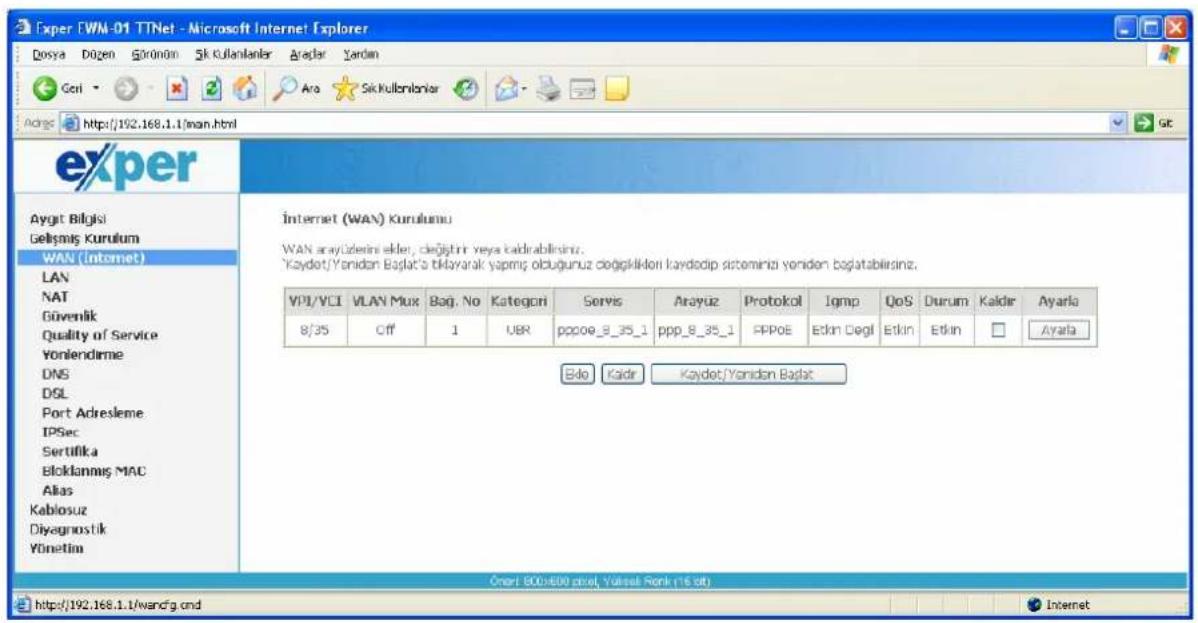Open Güvenlik in sidebar

(x=70, y=316)
